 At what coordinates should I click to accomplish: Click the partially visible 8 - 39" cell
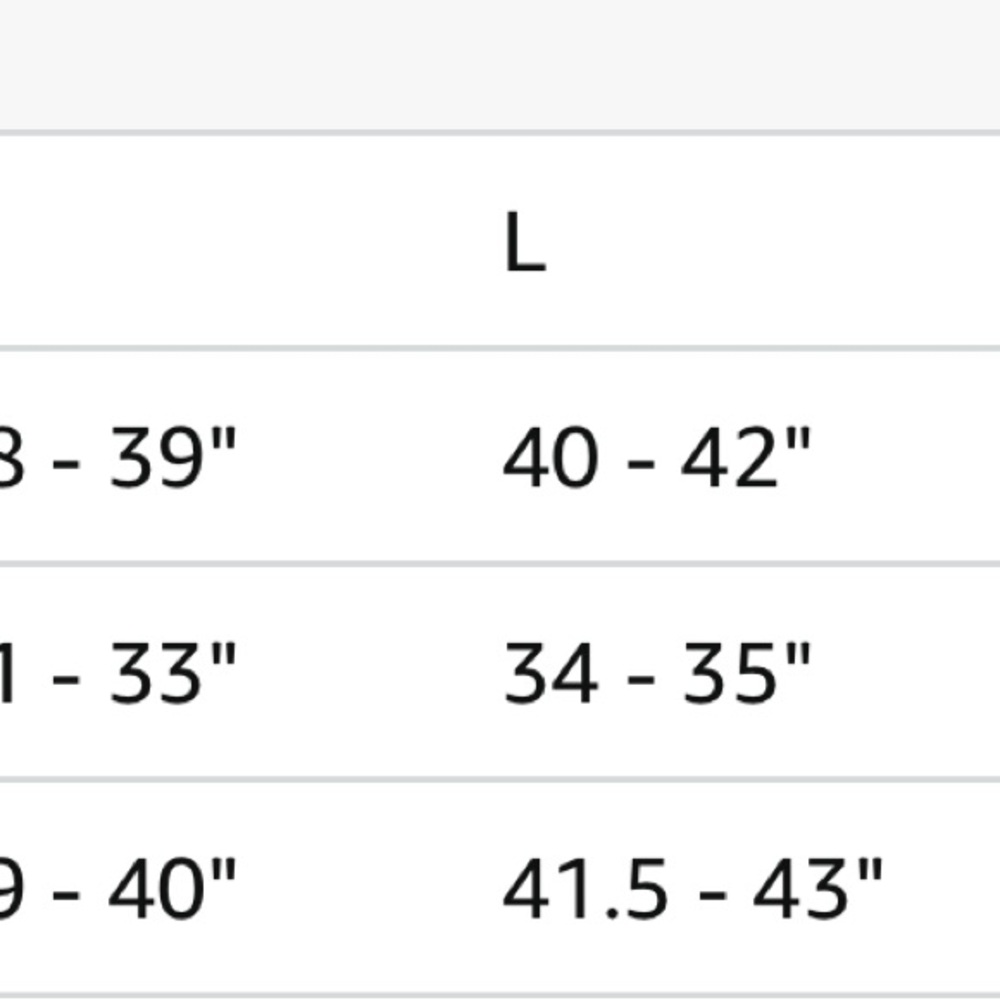tap(118, 457)
